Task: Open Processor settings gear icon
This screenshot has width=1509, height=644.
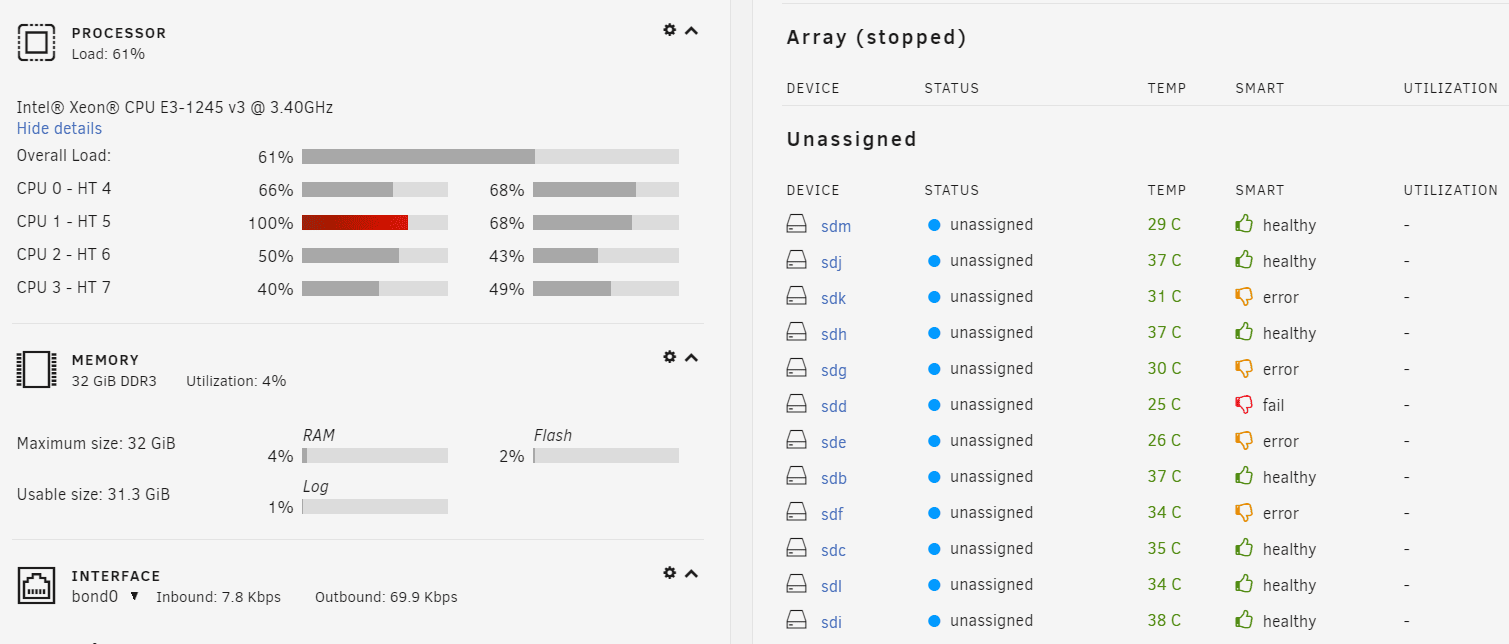Action: click(x=669, y=30)
